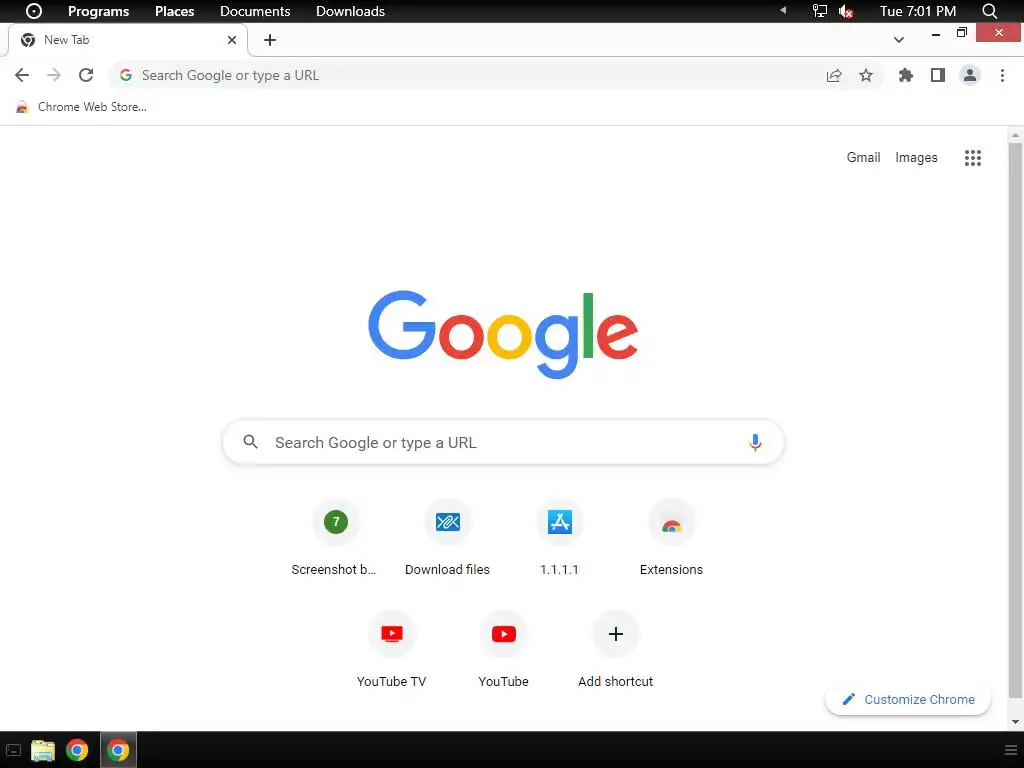Image resolution: width=1024 pixels, height=768 pixels.
Task: Open the system search magnifier
Action: click(990, 11)
